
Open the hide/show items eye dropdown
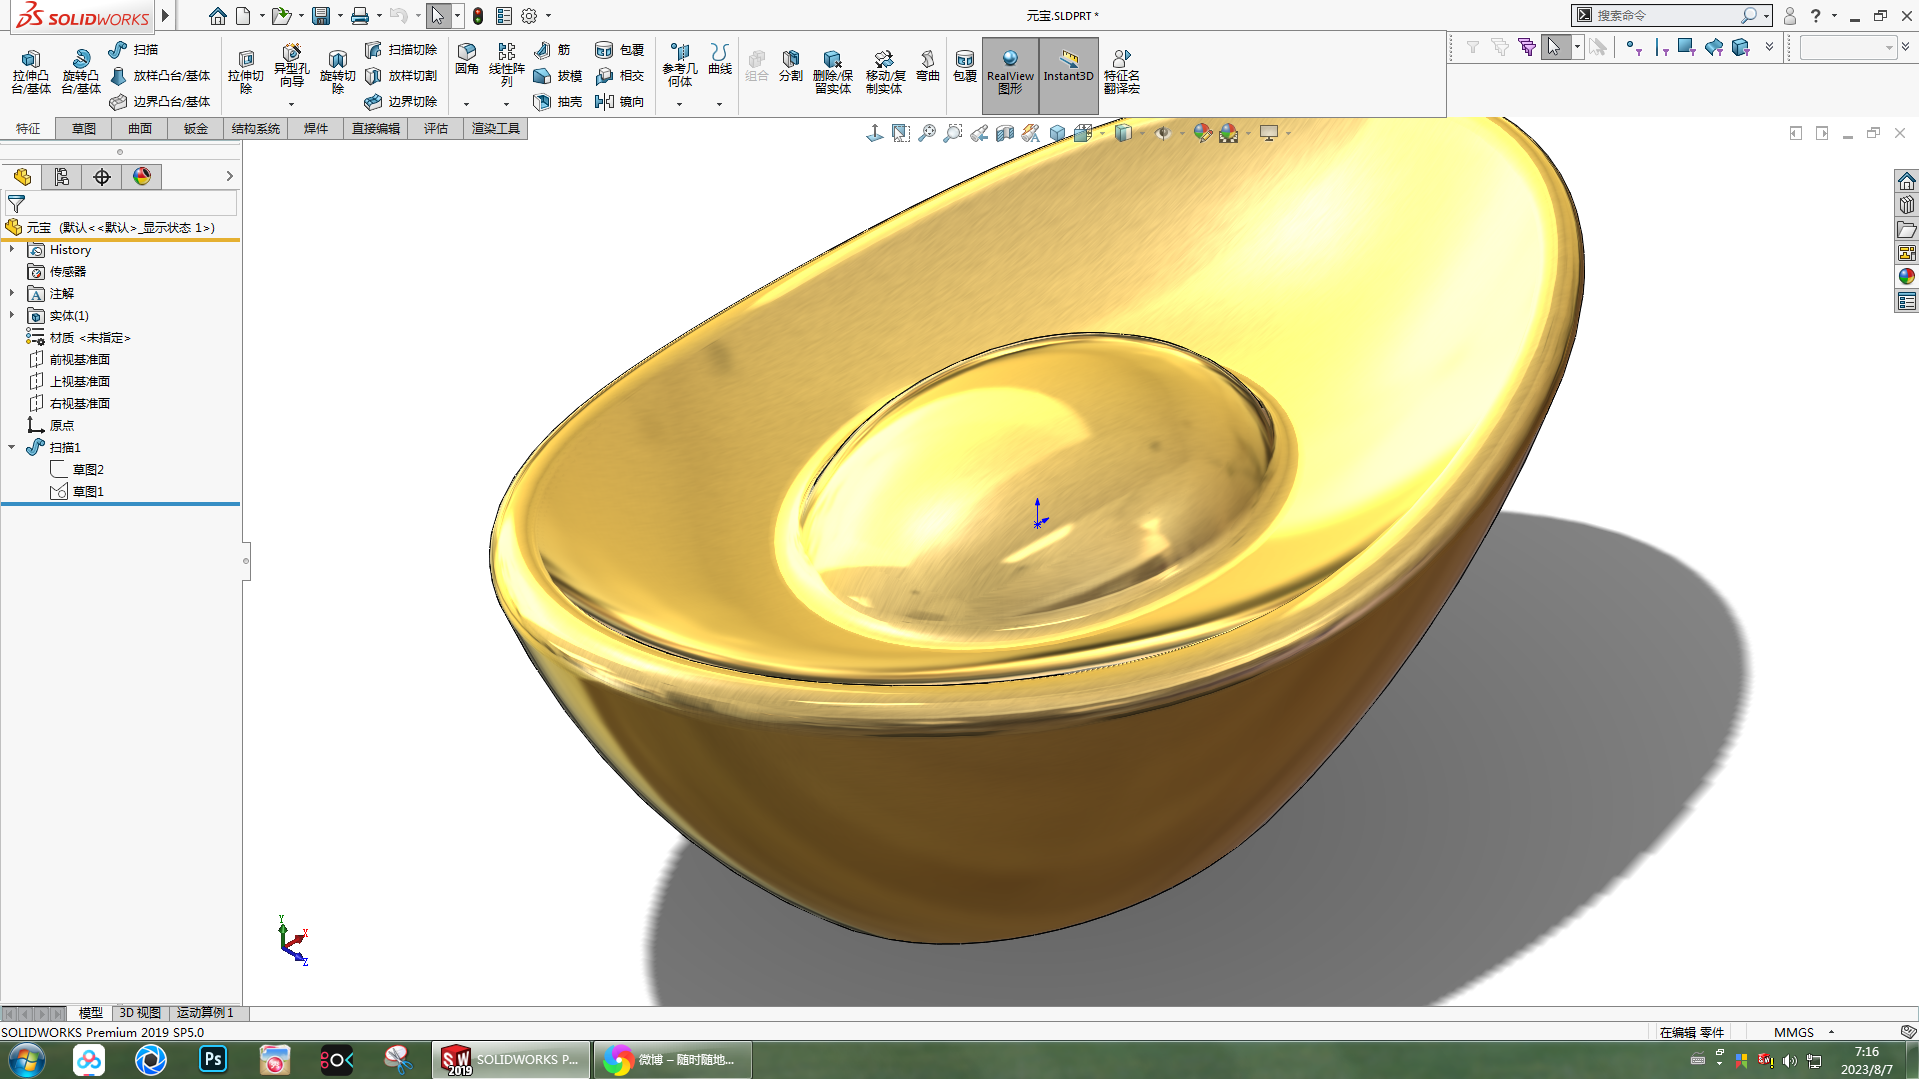pos(1182,133)
